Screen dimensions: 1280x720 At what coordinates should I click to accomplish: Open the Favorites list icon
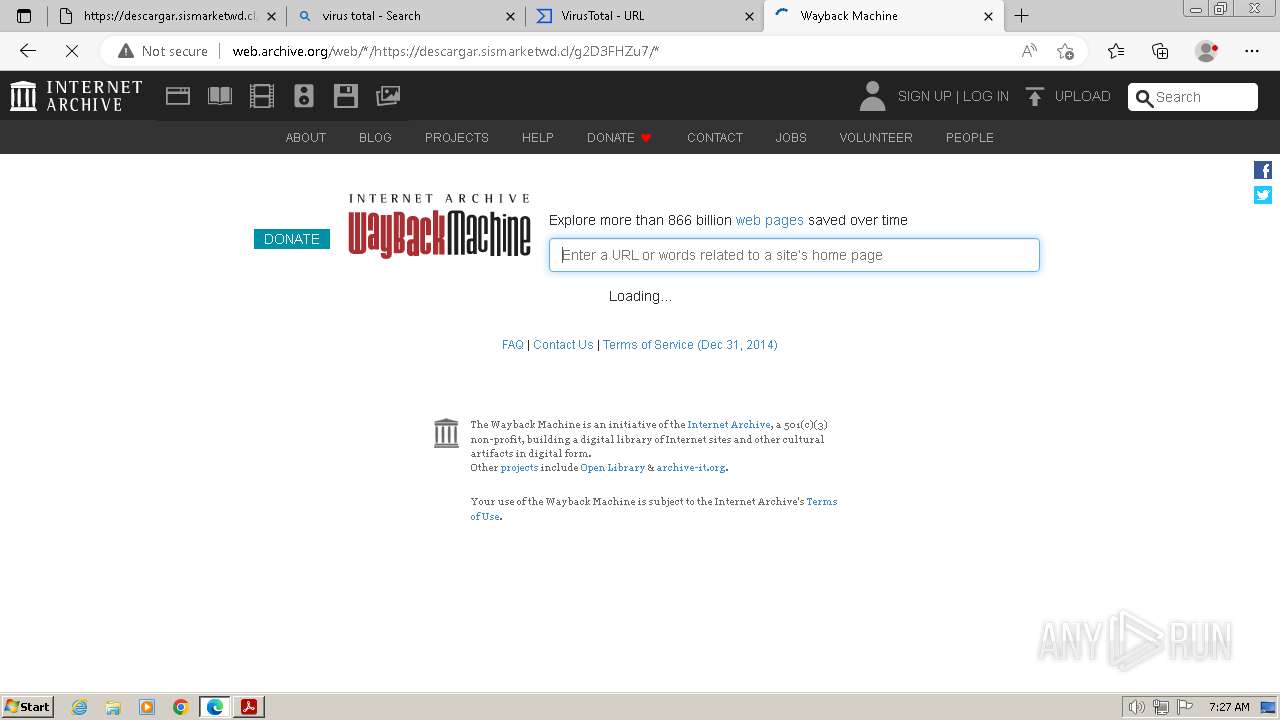point(1116,51)
